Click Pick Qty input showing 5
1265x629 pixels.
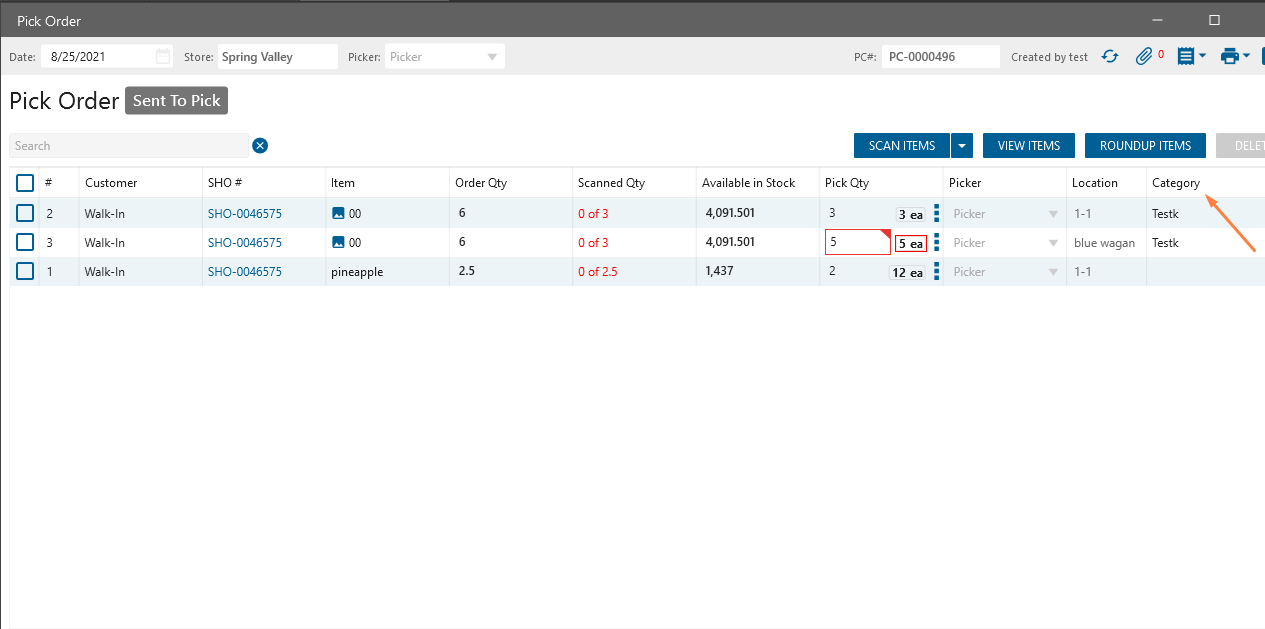click(x=857, y=242)
